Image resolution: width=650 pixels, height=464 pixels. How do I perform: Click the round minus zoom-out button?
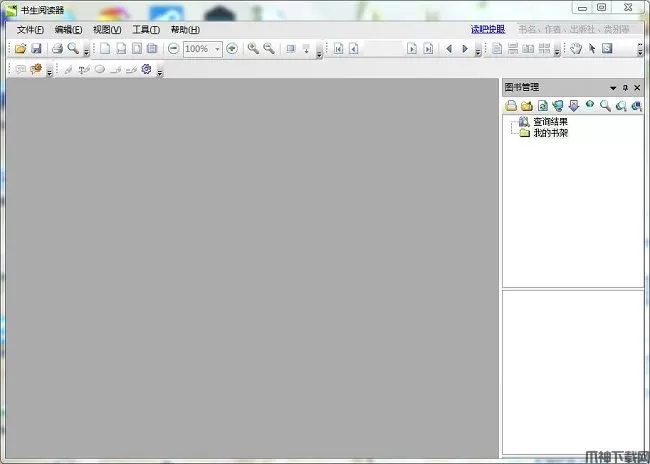click(x=173, y=49)
